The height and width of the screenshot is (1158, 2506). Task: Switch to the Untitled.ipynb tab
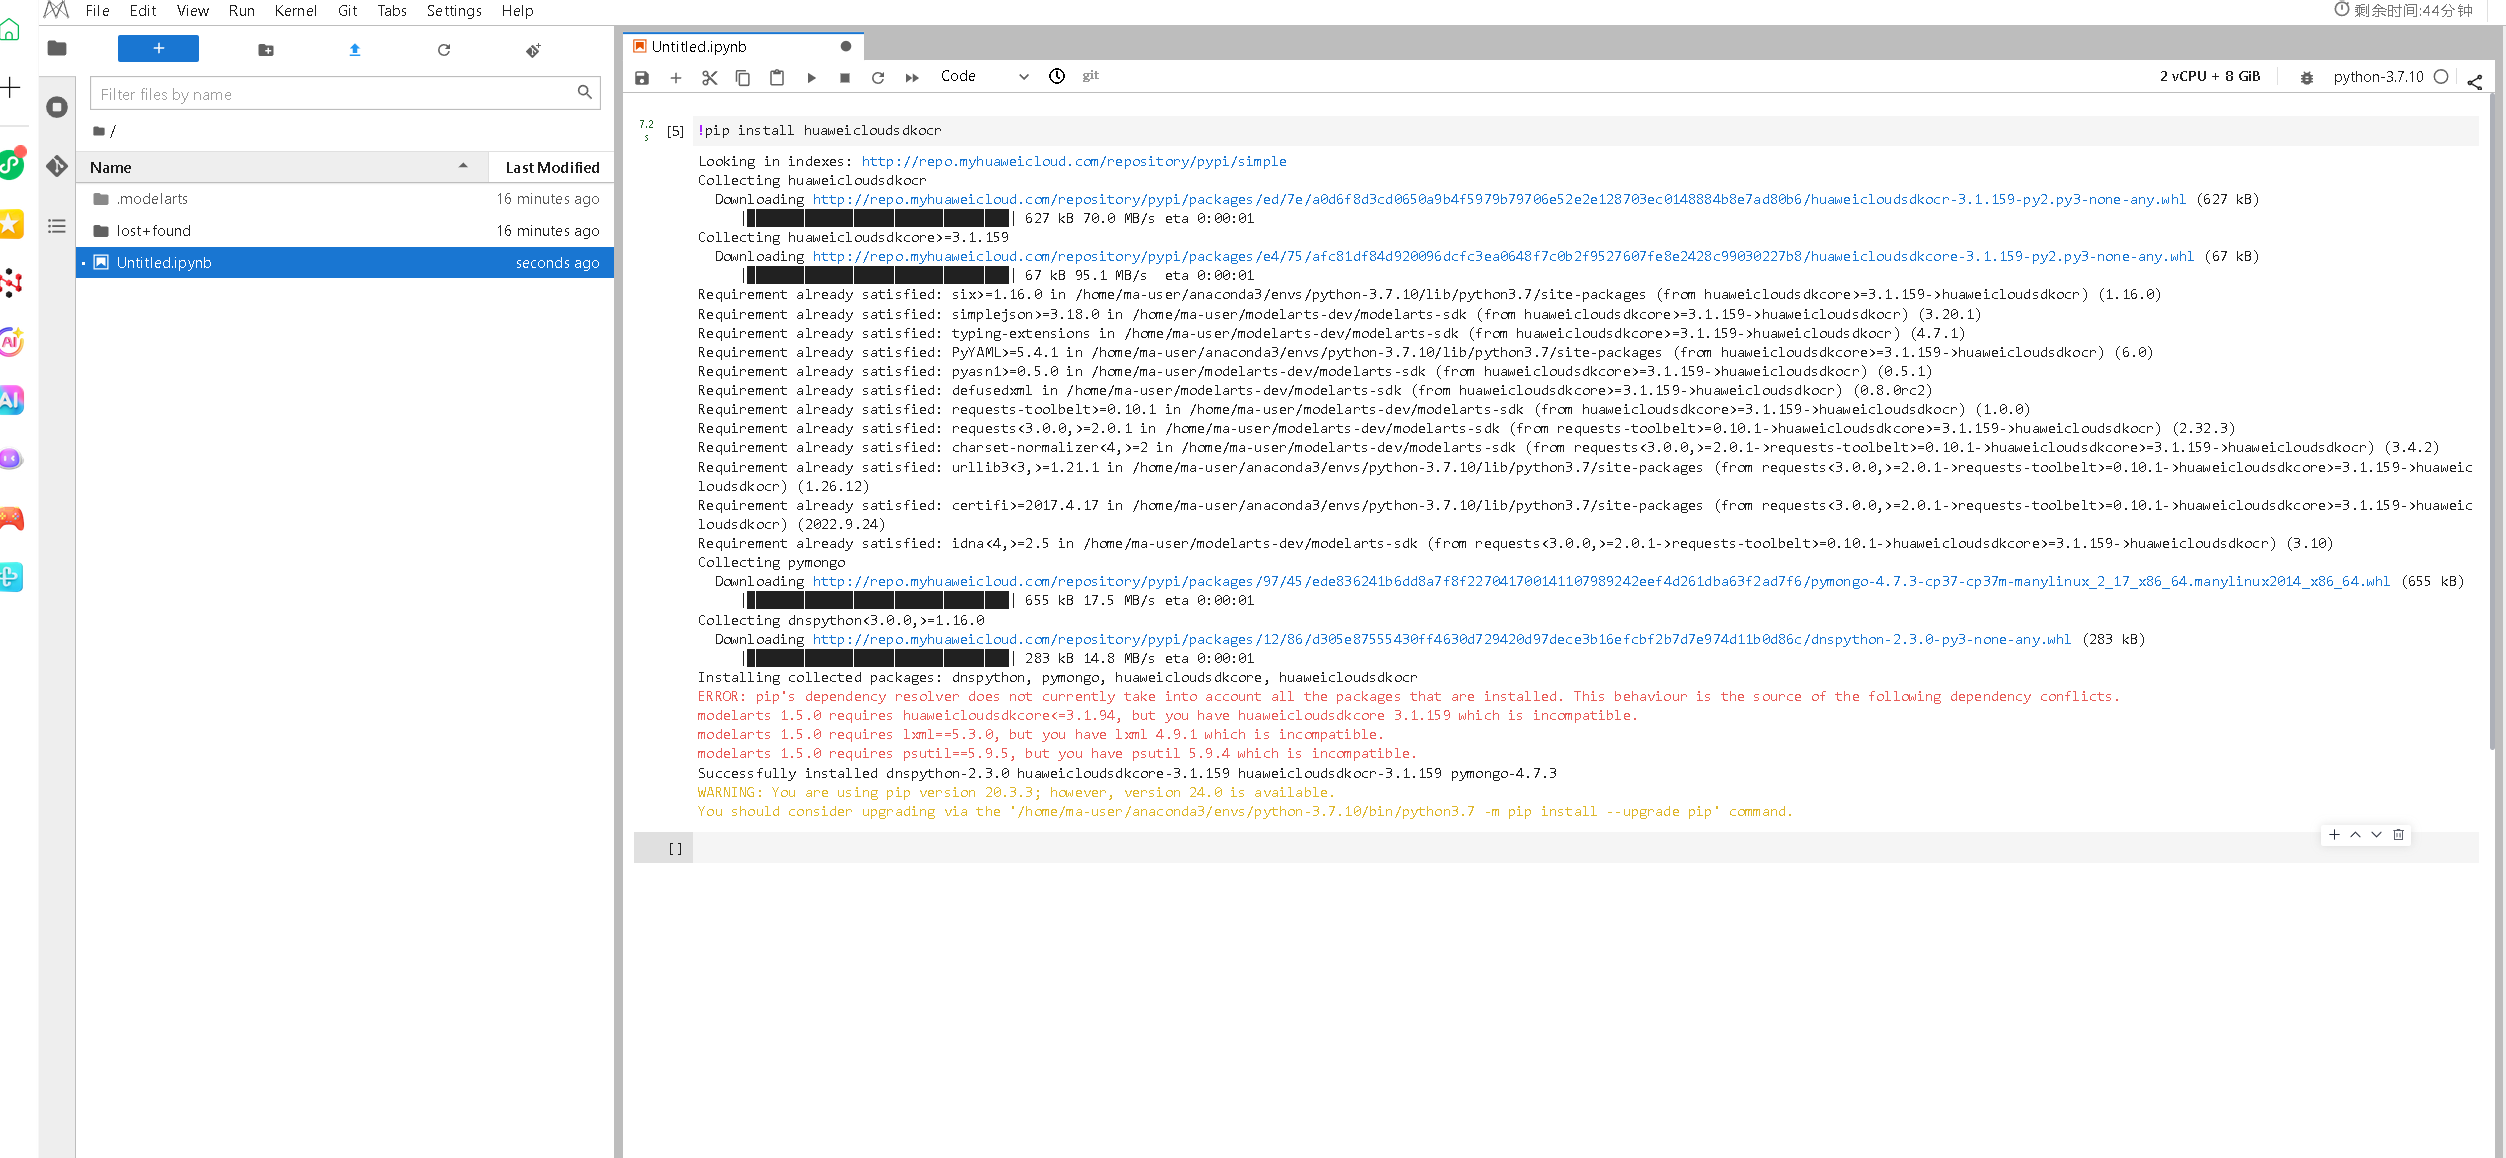coord(699,46)
